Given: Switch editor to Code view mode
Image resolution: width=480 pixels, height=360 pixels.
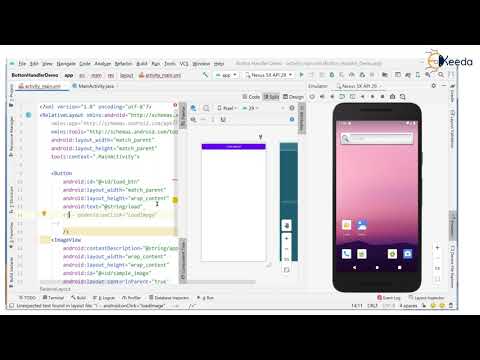Looking at the screenshot, I should click(251, 97).
